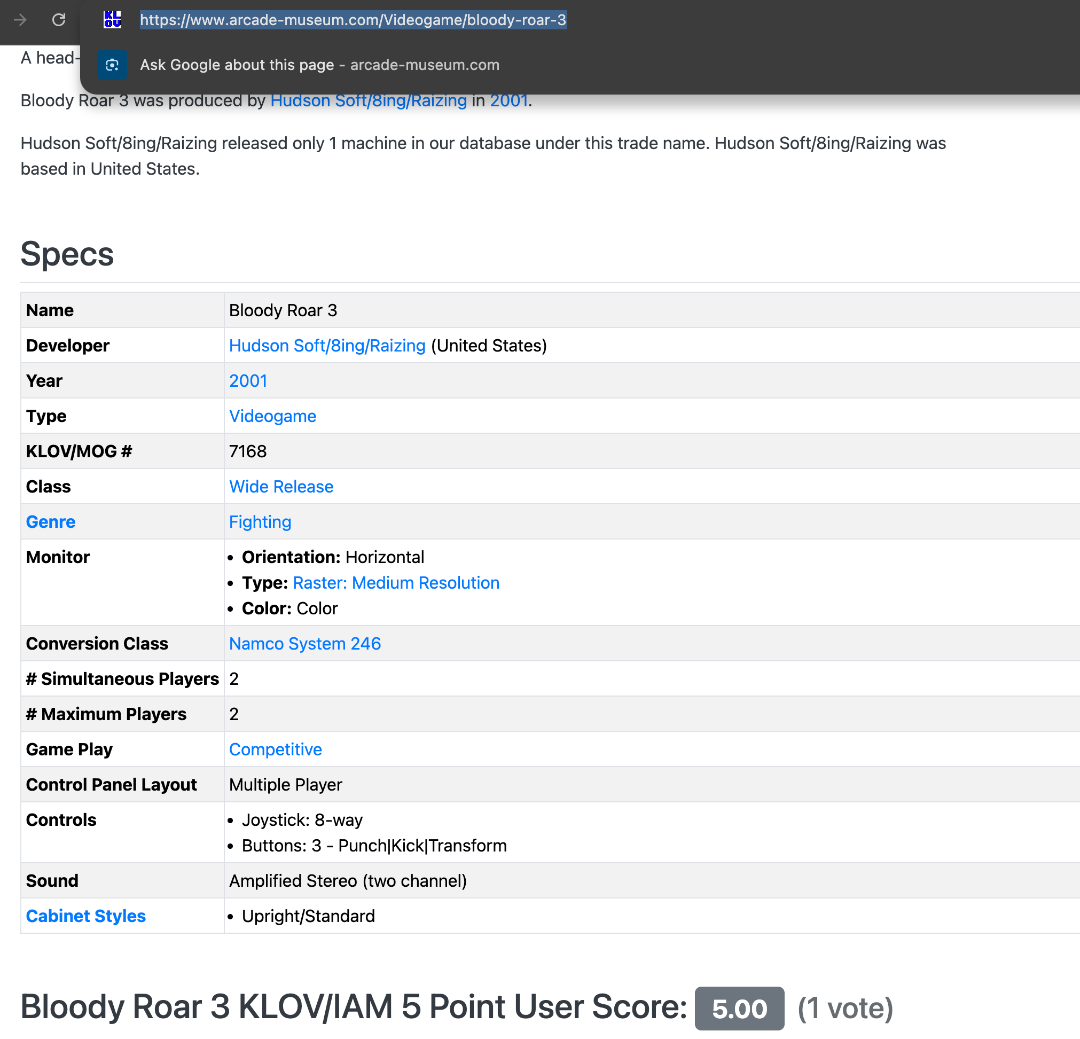This screenshot has height=1039, width=1080.
Task: Open Hudson Soft/8ing/Raizing link in intro paragraph
Action: (368, 101)
